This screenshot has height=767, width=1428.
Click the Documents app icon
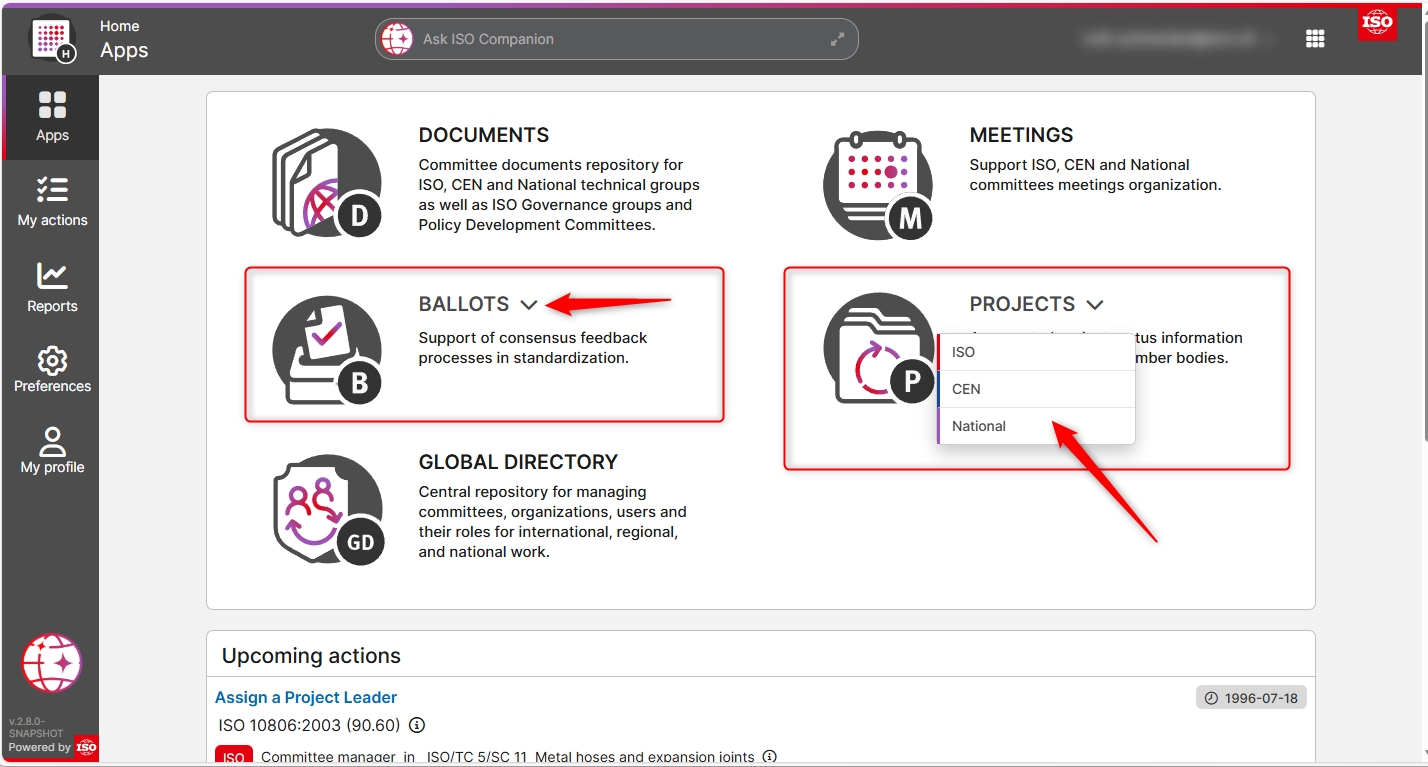click(327, 182)
